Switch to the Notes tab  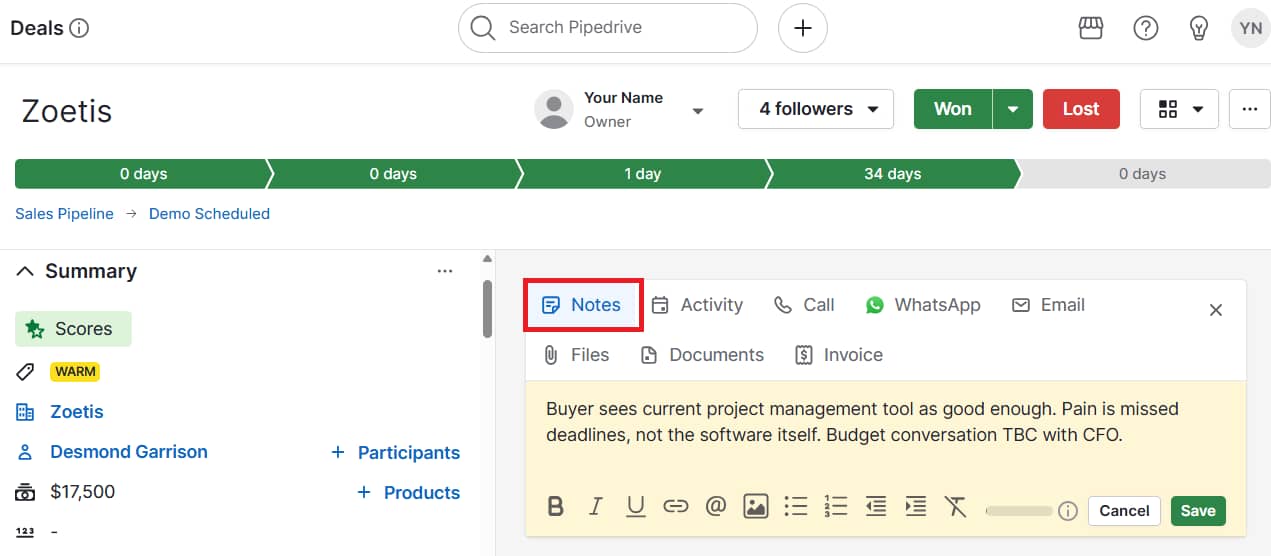(582, 305)
